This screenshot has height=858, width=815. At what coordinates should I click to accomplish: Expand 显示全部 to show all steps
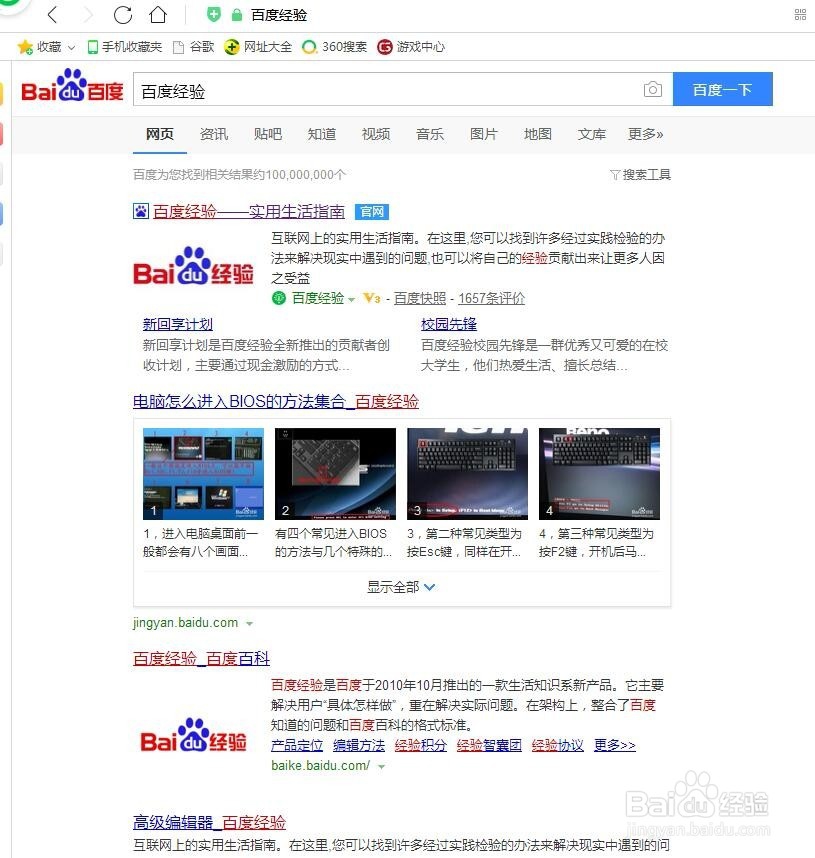(x=401, y=587)
